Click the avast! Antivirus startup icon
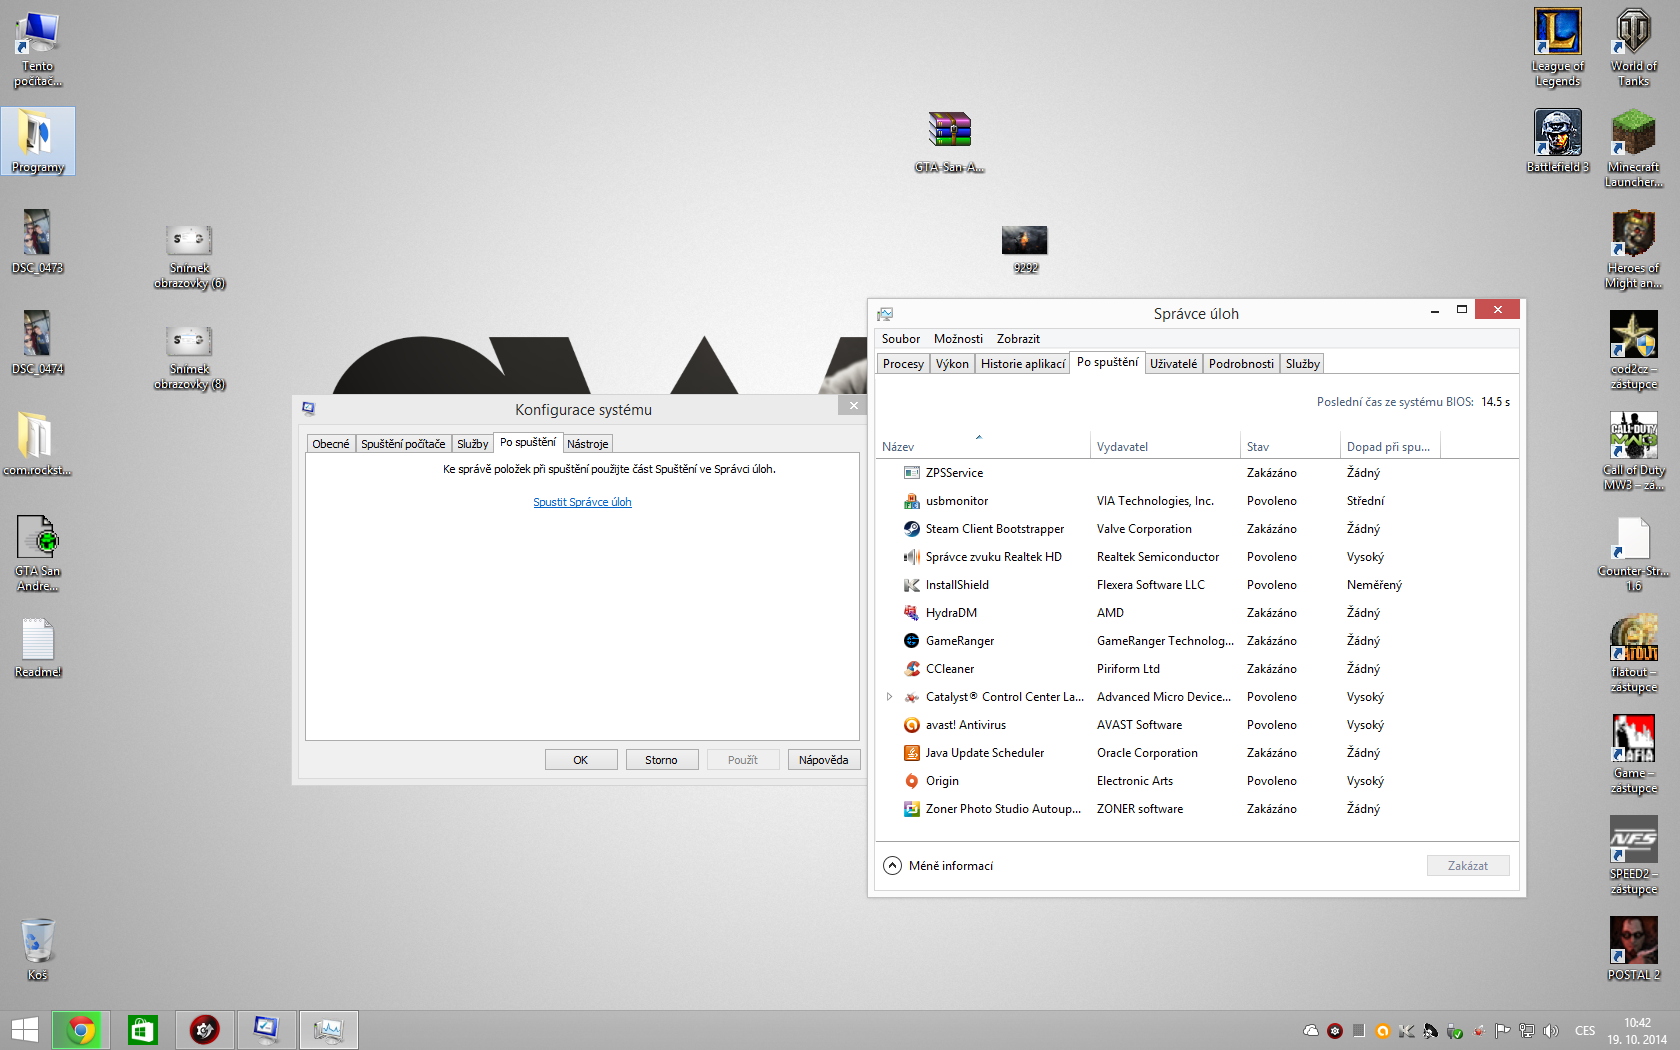1680x1050 pixels. [911, 725]
